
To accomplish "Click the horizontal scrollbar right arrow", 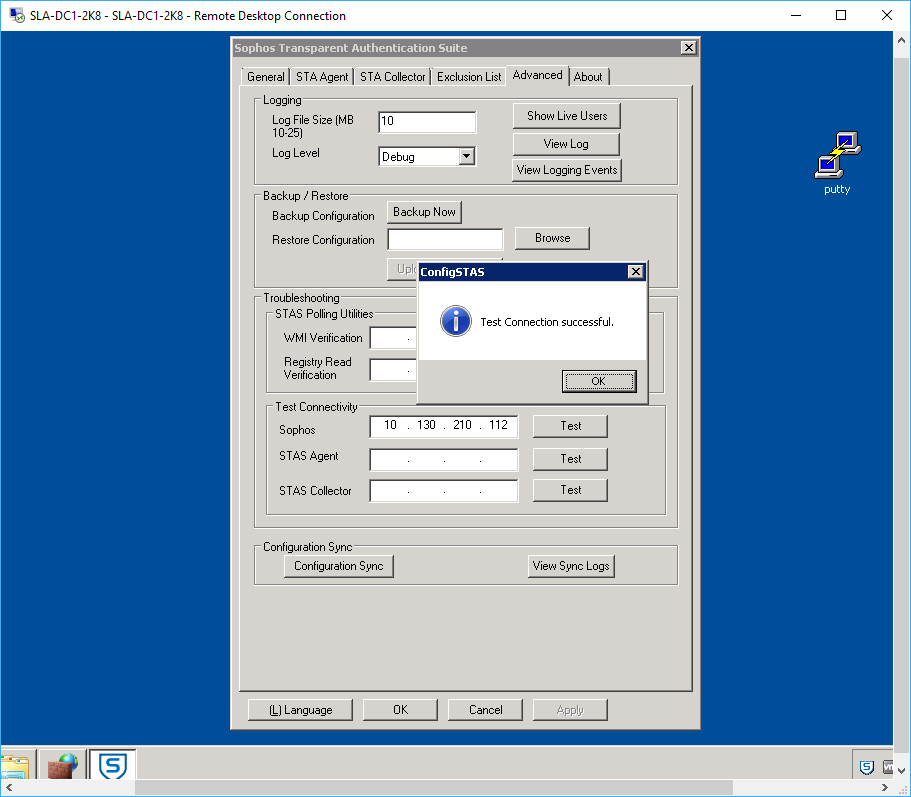I will (885, 788).
